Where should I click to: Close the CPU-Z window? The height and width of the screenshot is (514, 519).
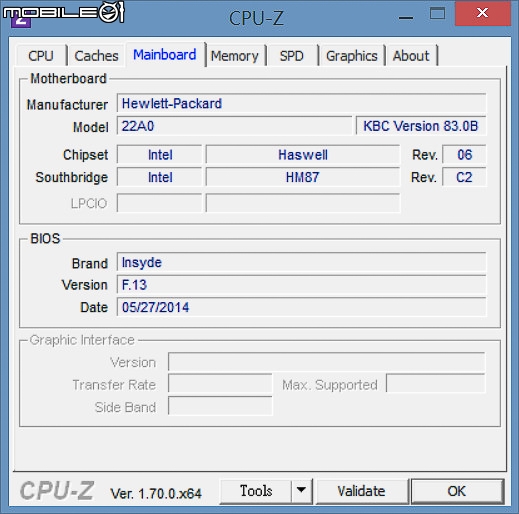[x=482, y=13]
